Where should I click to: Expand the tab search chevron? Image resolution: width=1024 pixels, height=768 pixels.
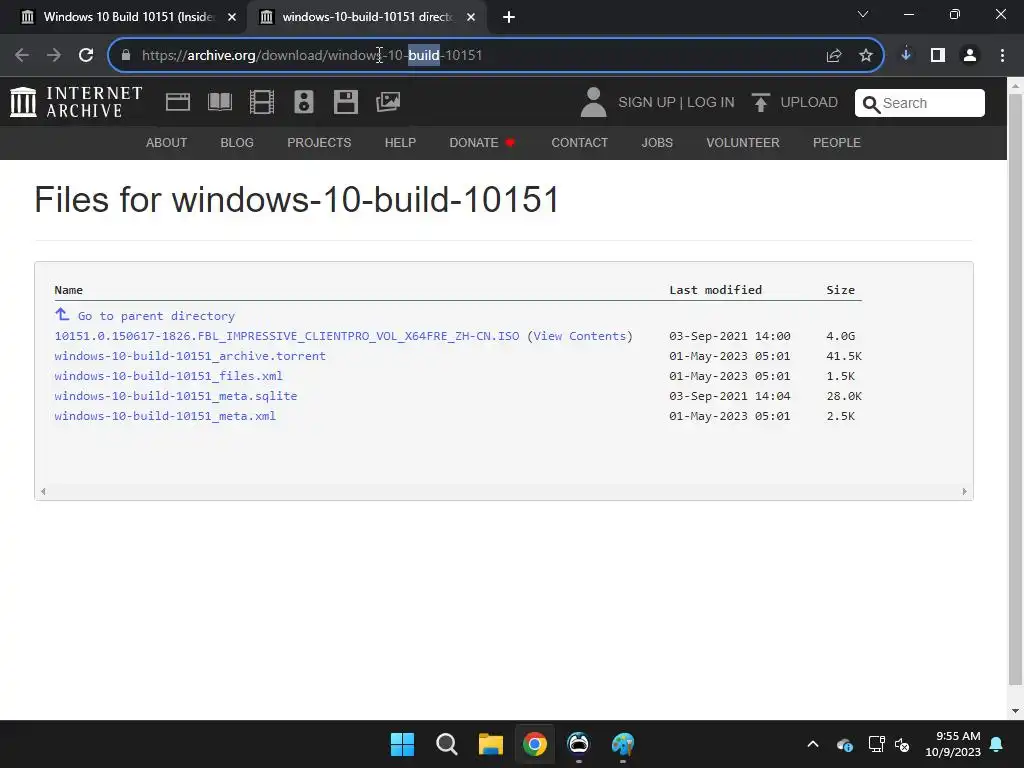pyautogui.click(x=863, y=14)
